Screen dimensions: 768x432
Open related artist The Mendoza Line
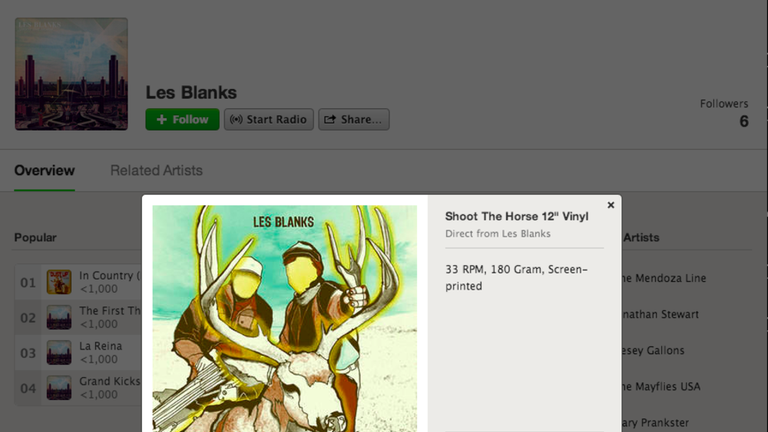(664, 278)
